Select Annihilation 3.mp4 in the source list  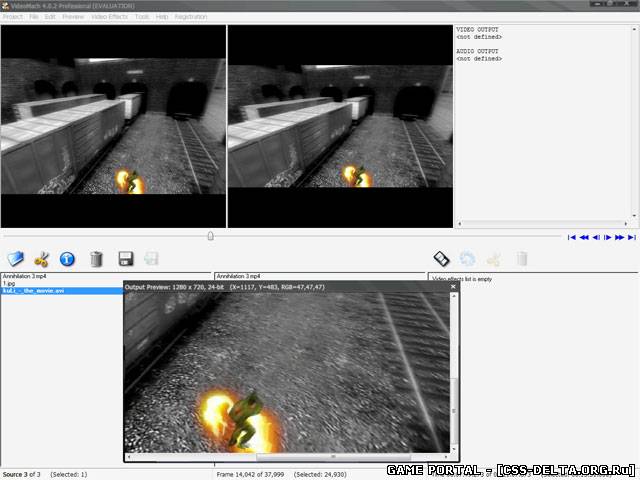[x=24, y=276]
